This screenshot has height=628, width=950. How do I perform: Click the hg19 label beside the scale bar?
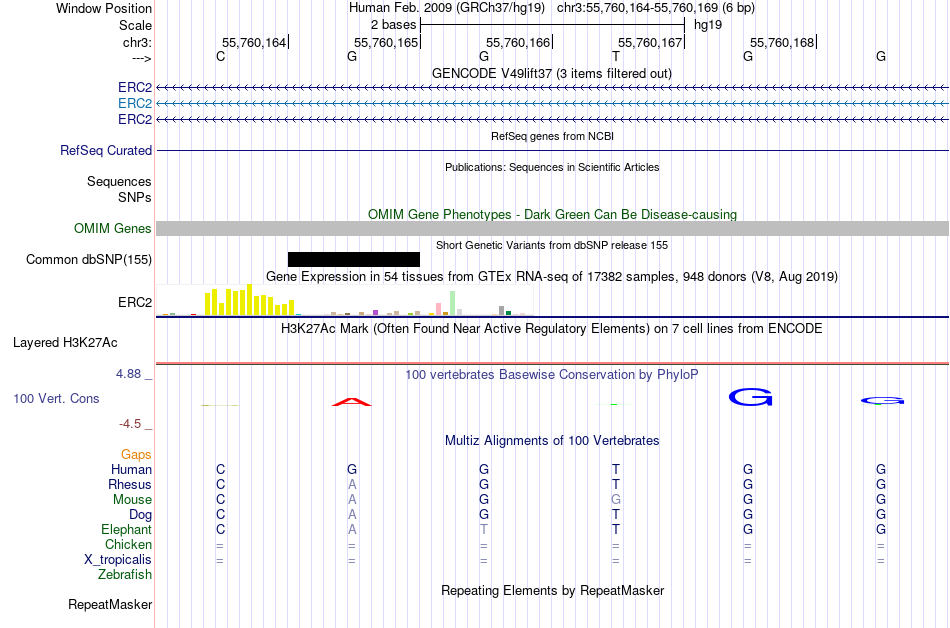[708, 25]
